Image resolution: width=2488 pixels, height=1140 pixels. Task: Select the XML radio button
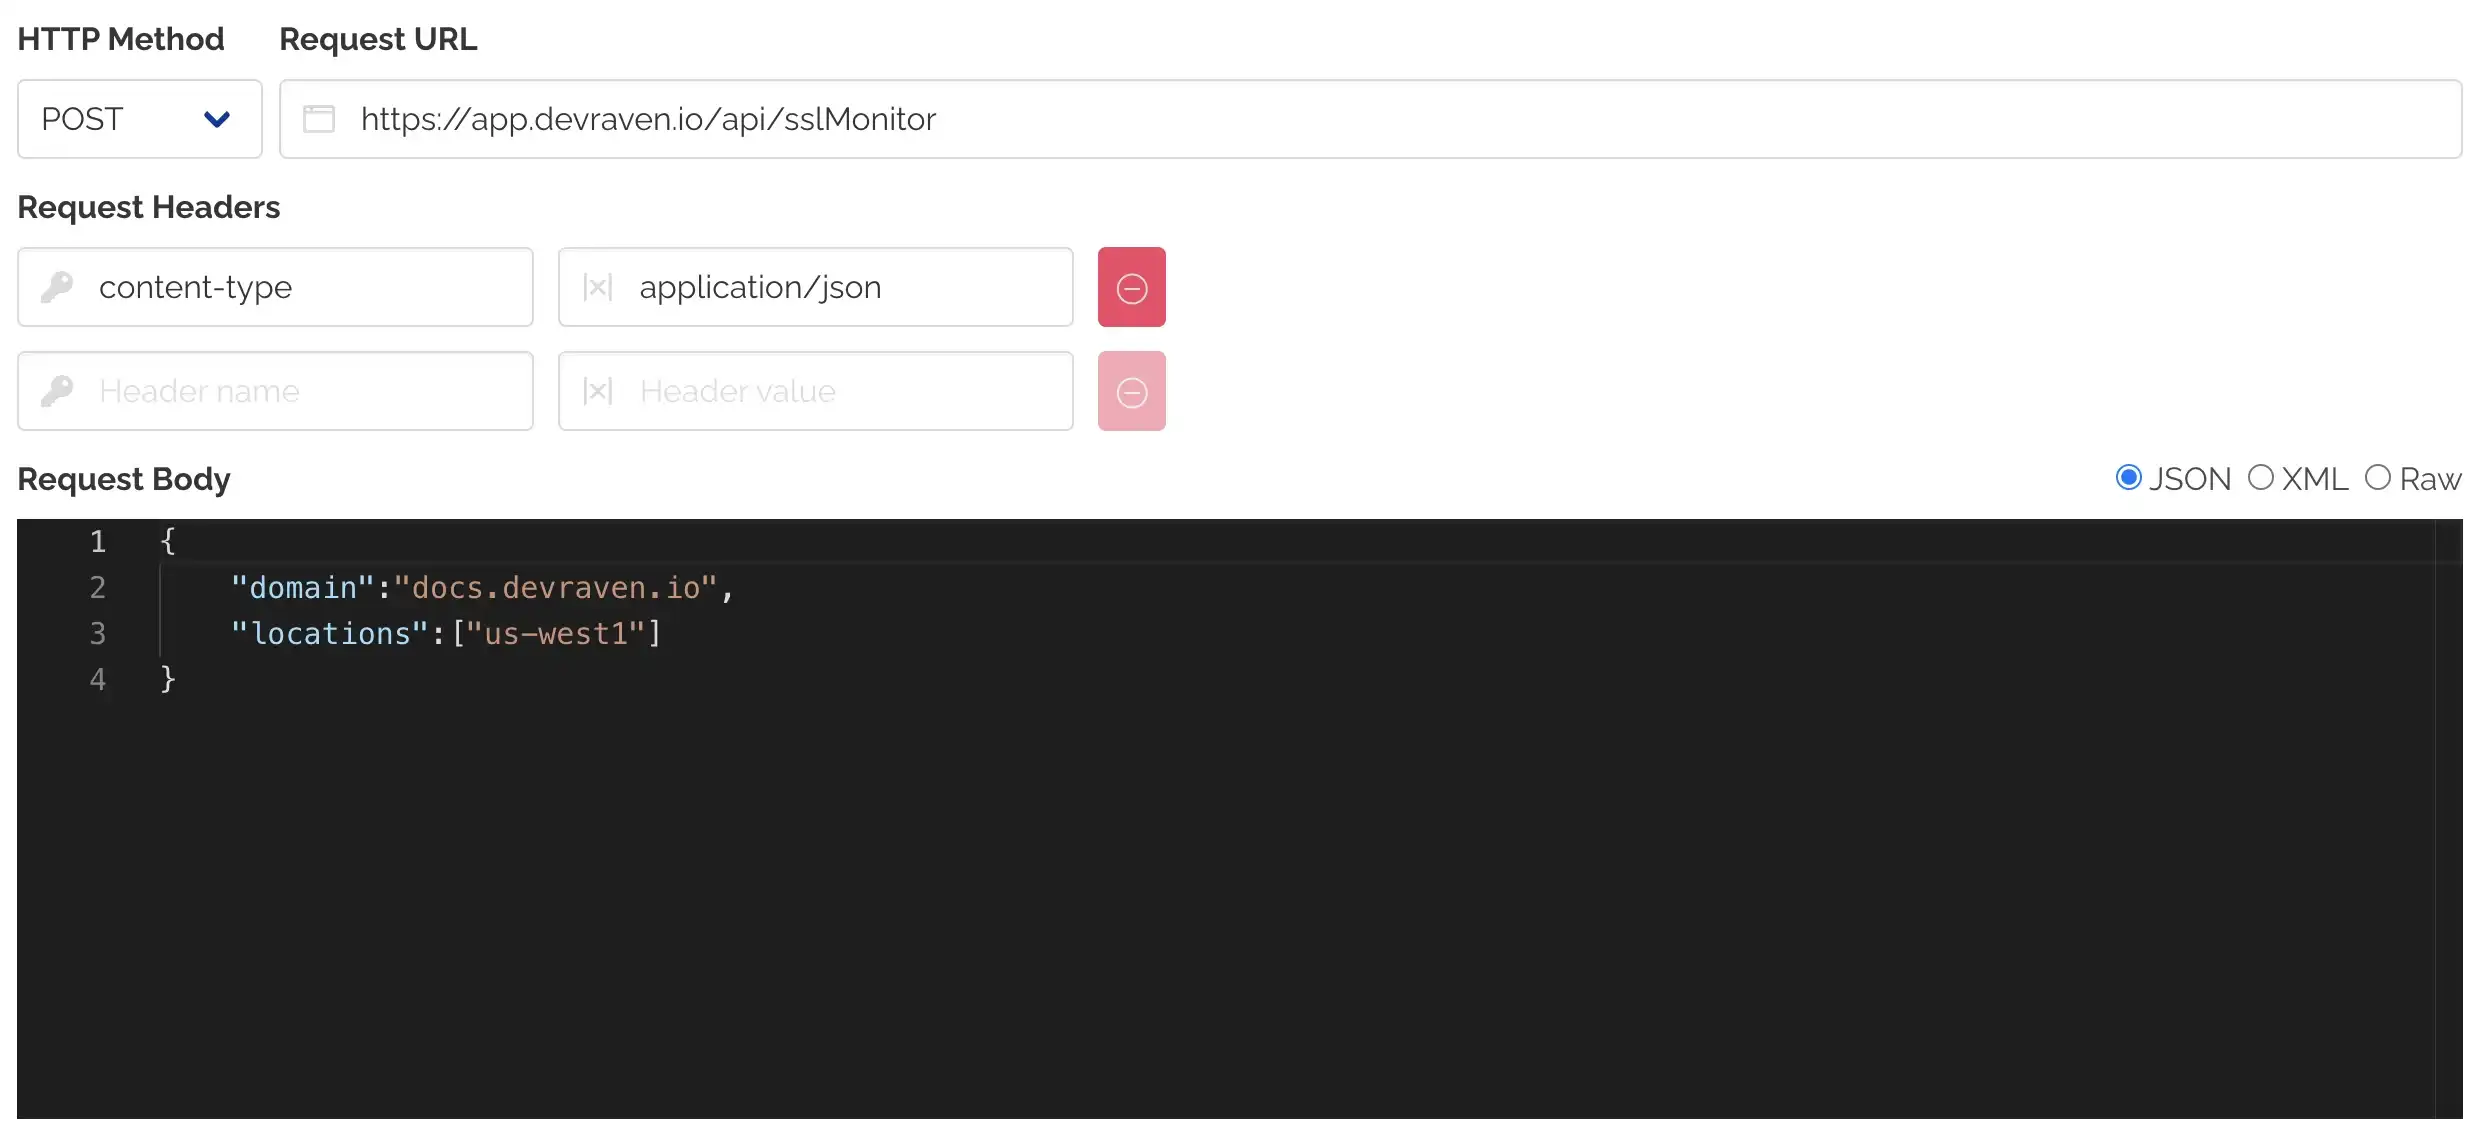pyautogui.click(x=2261, y=478)
